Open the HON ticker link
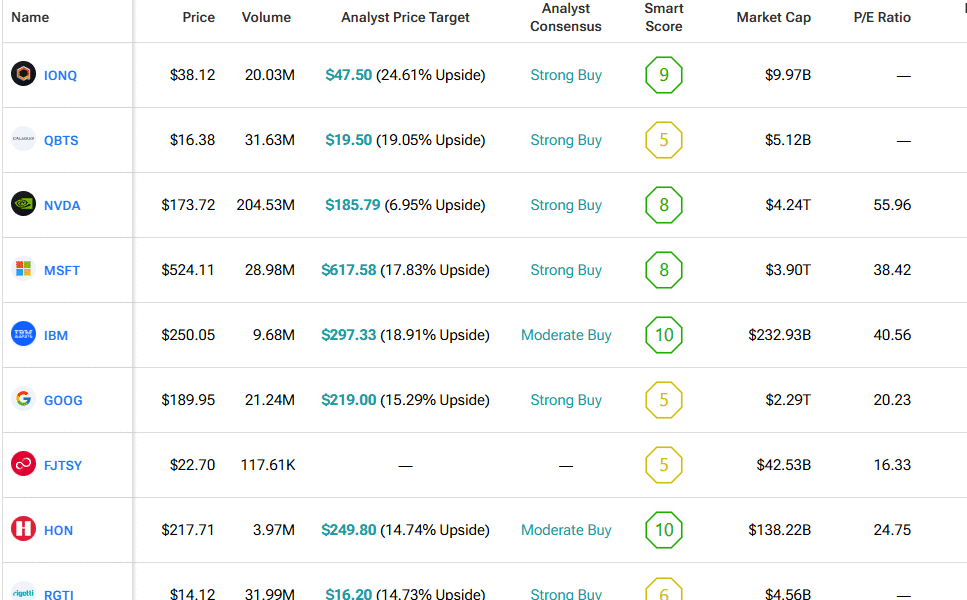Image resolution: width=967 pixels, height=600 pixels. tap(59, 530)
